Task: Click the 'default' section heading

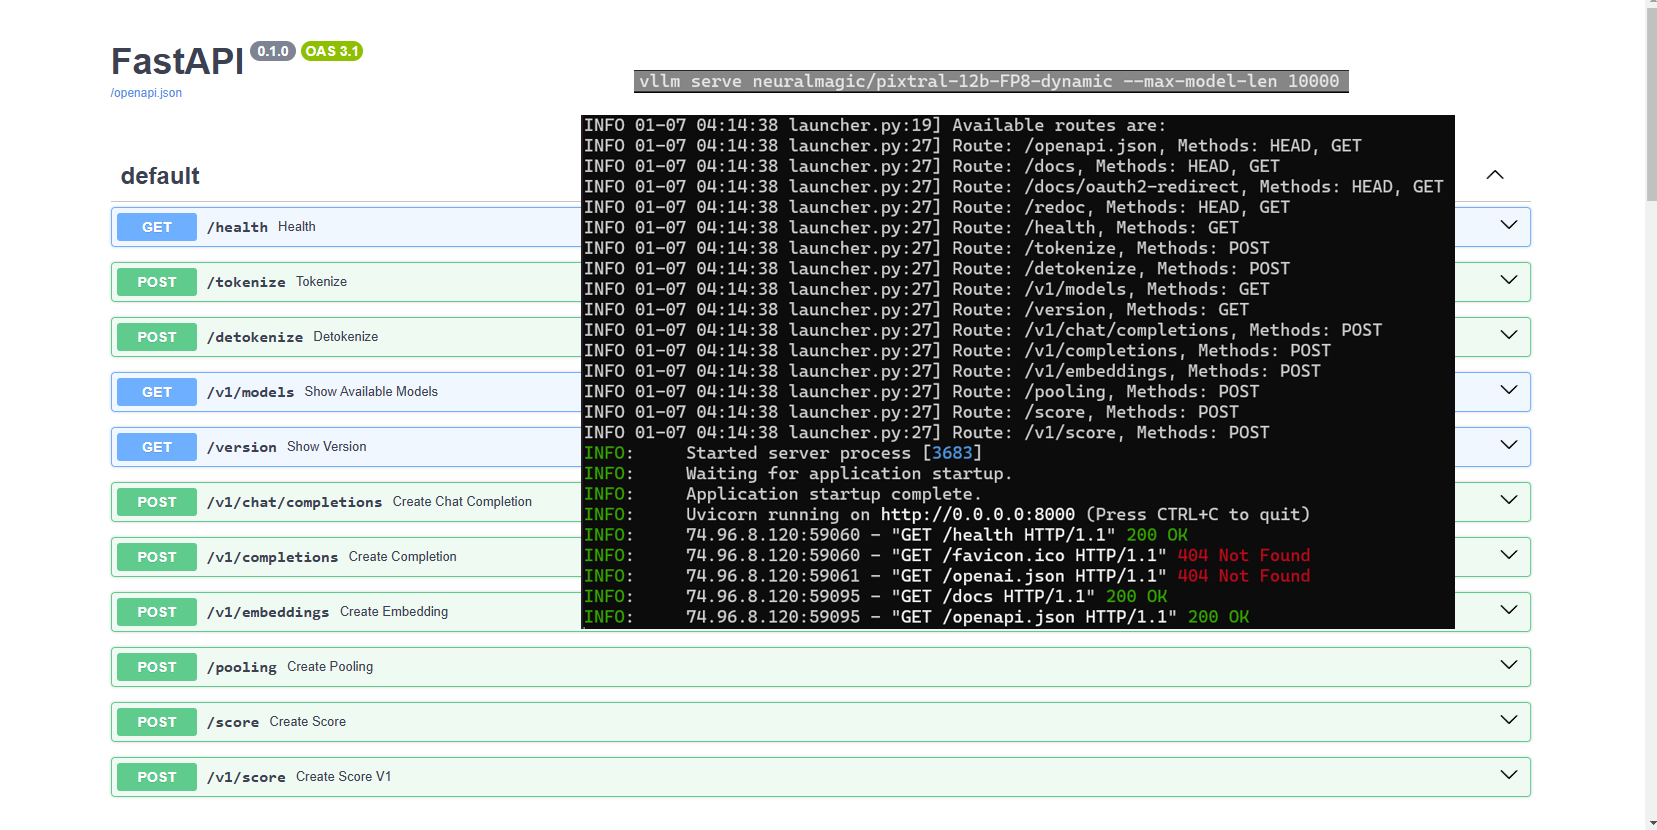Action: 160,176
